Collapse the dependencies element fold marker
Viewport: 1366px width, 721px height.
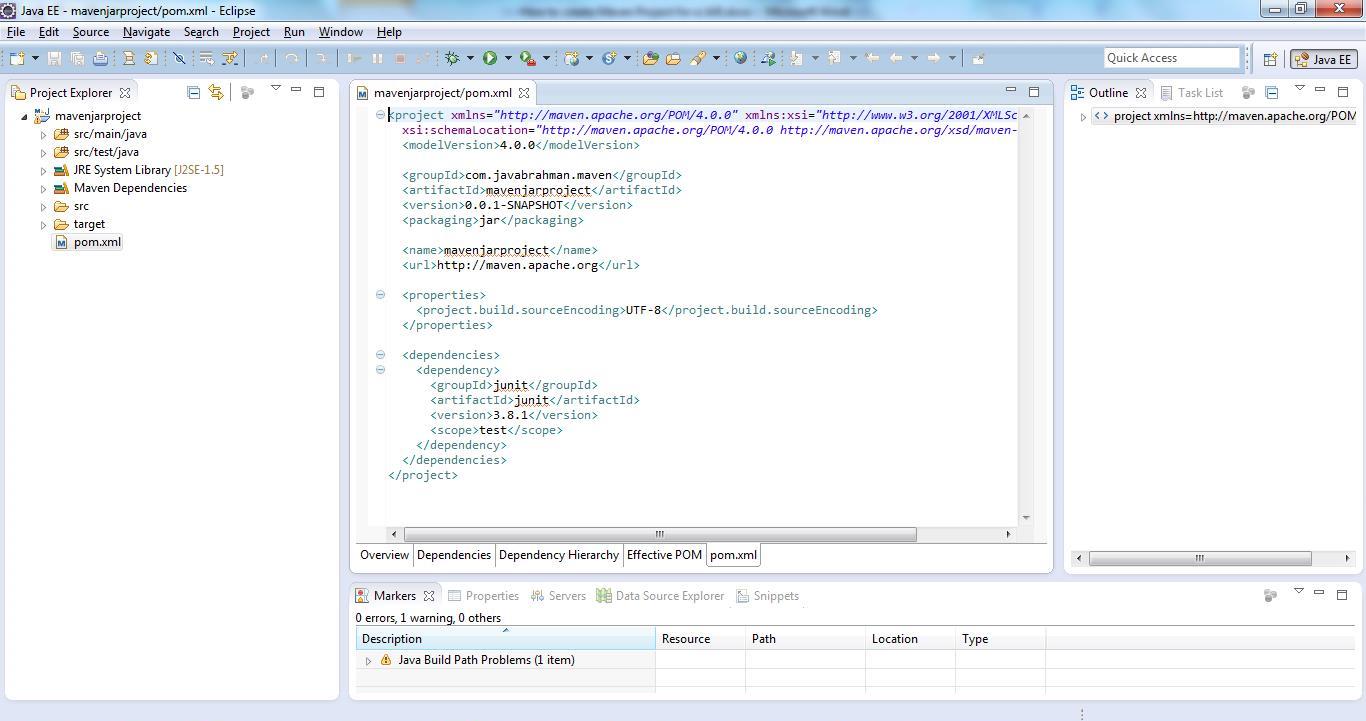380,355
